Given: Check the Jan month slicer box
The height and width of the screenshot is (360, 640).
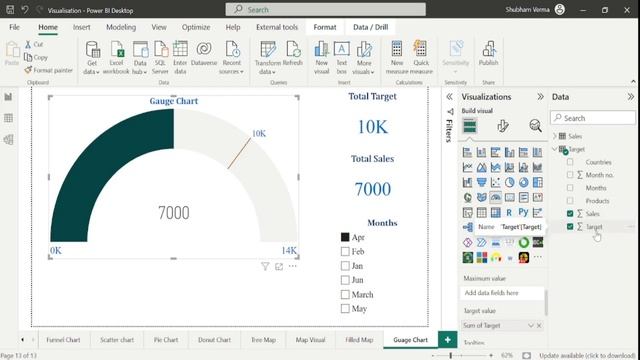Looking at the screenshot, I should point(345,266).
